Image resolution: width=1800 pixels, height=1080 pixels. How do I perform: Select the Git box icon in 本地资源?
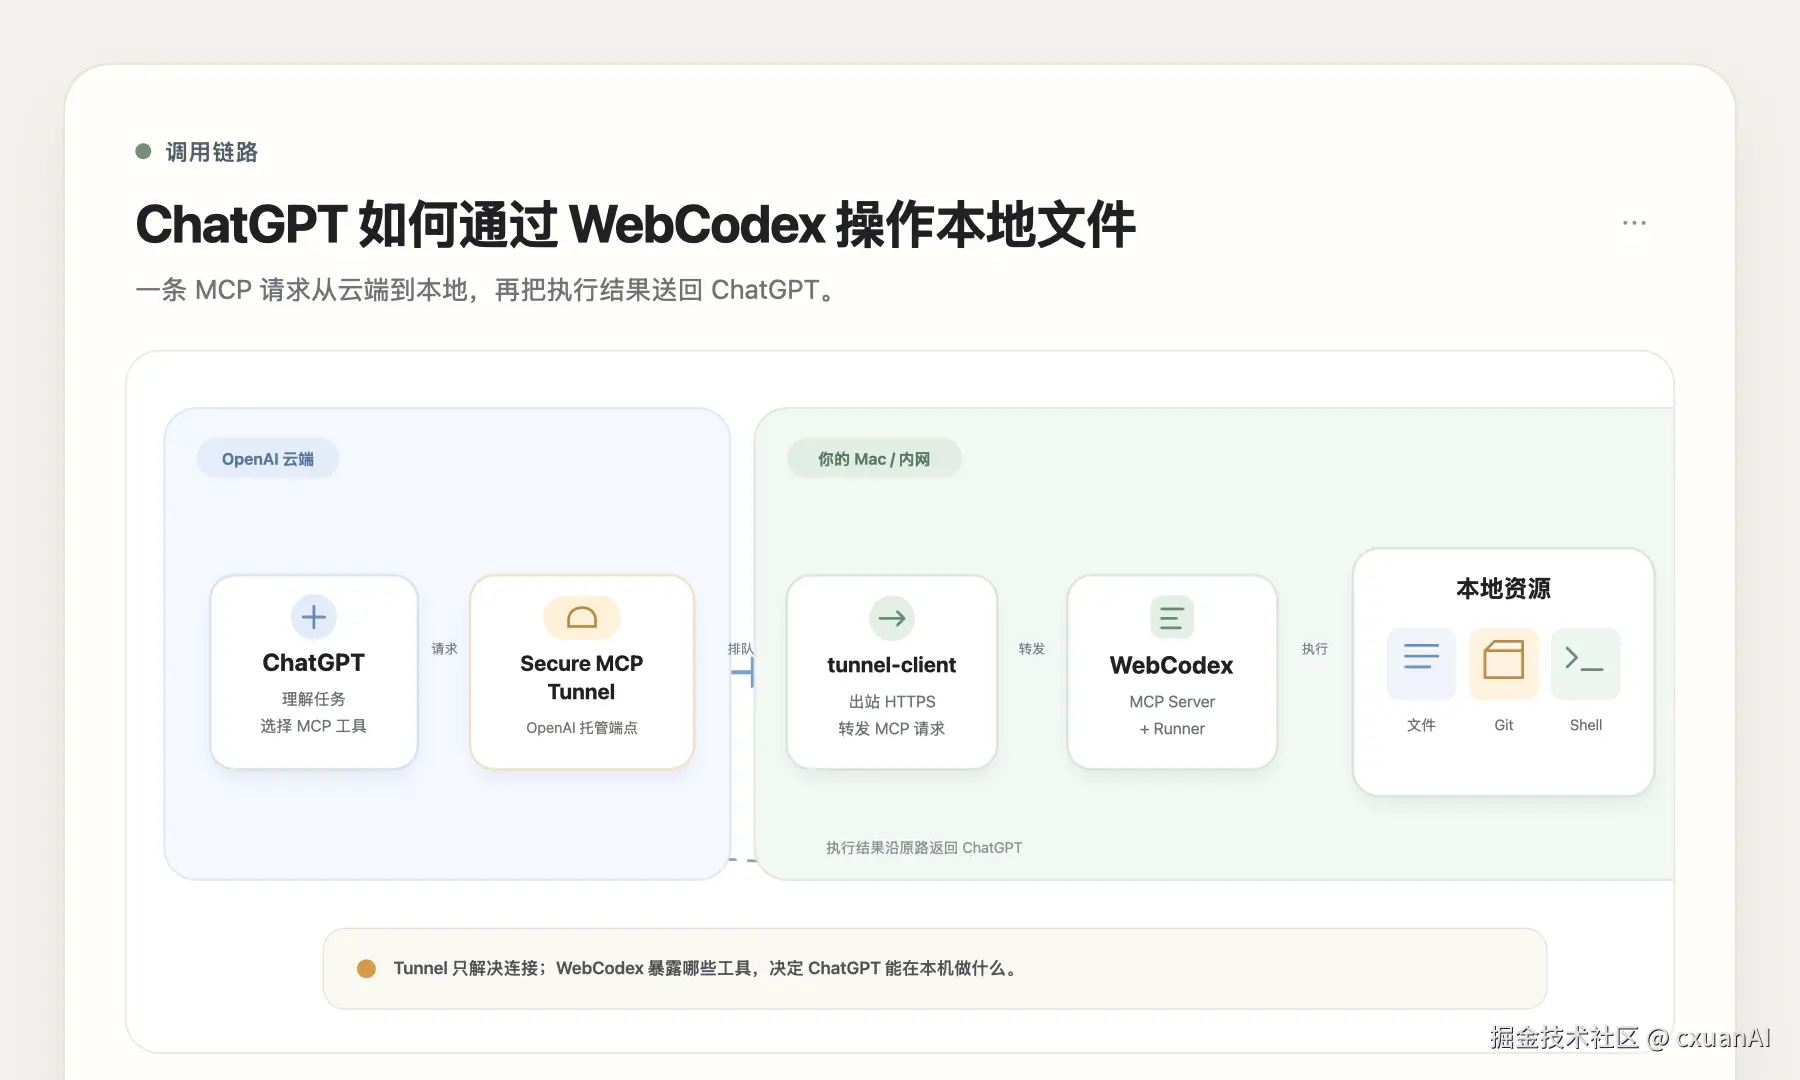(x=1504, y=663)
